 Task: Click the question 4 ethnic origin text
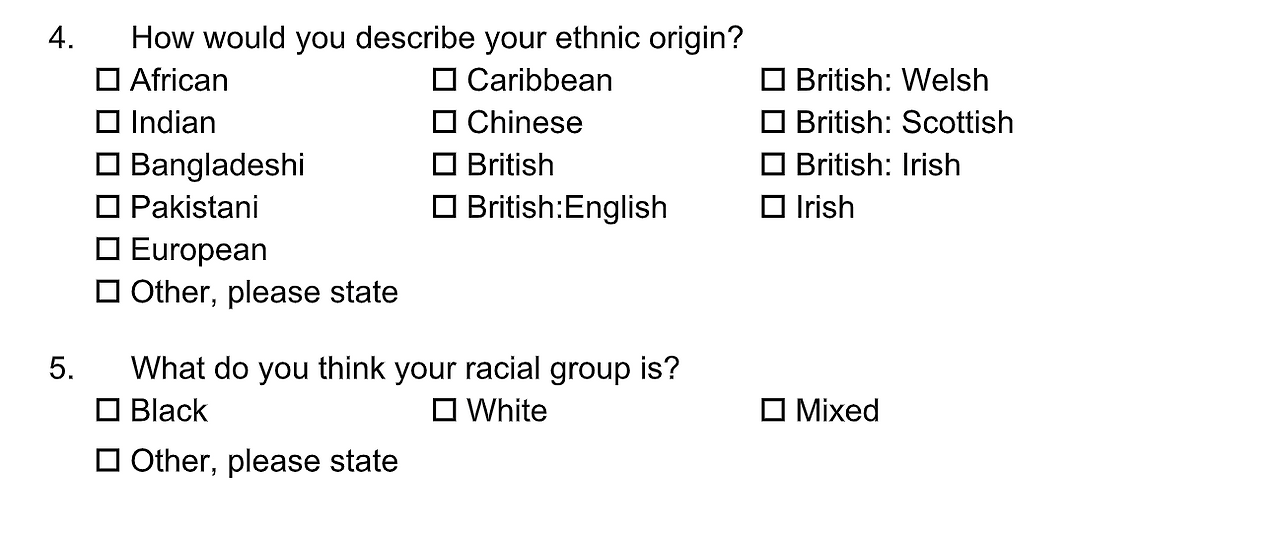pos(437,39)
